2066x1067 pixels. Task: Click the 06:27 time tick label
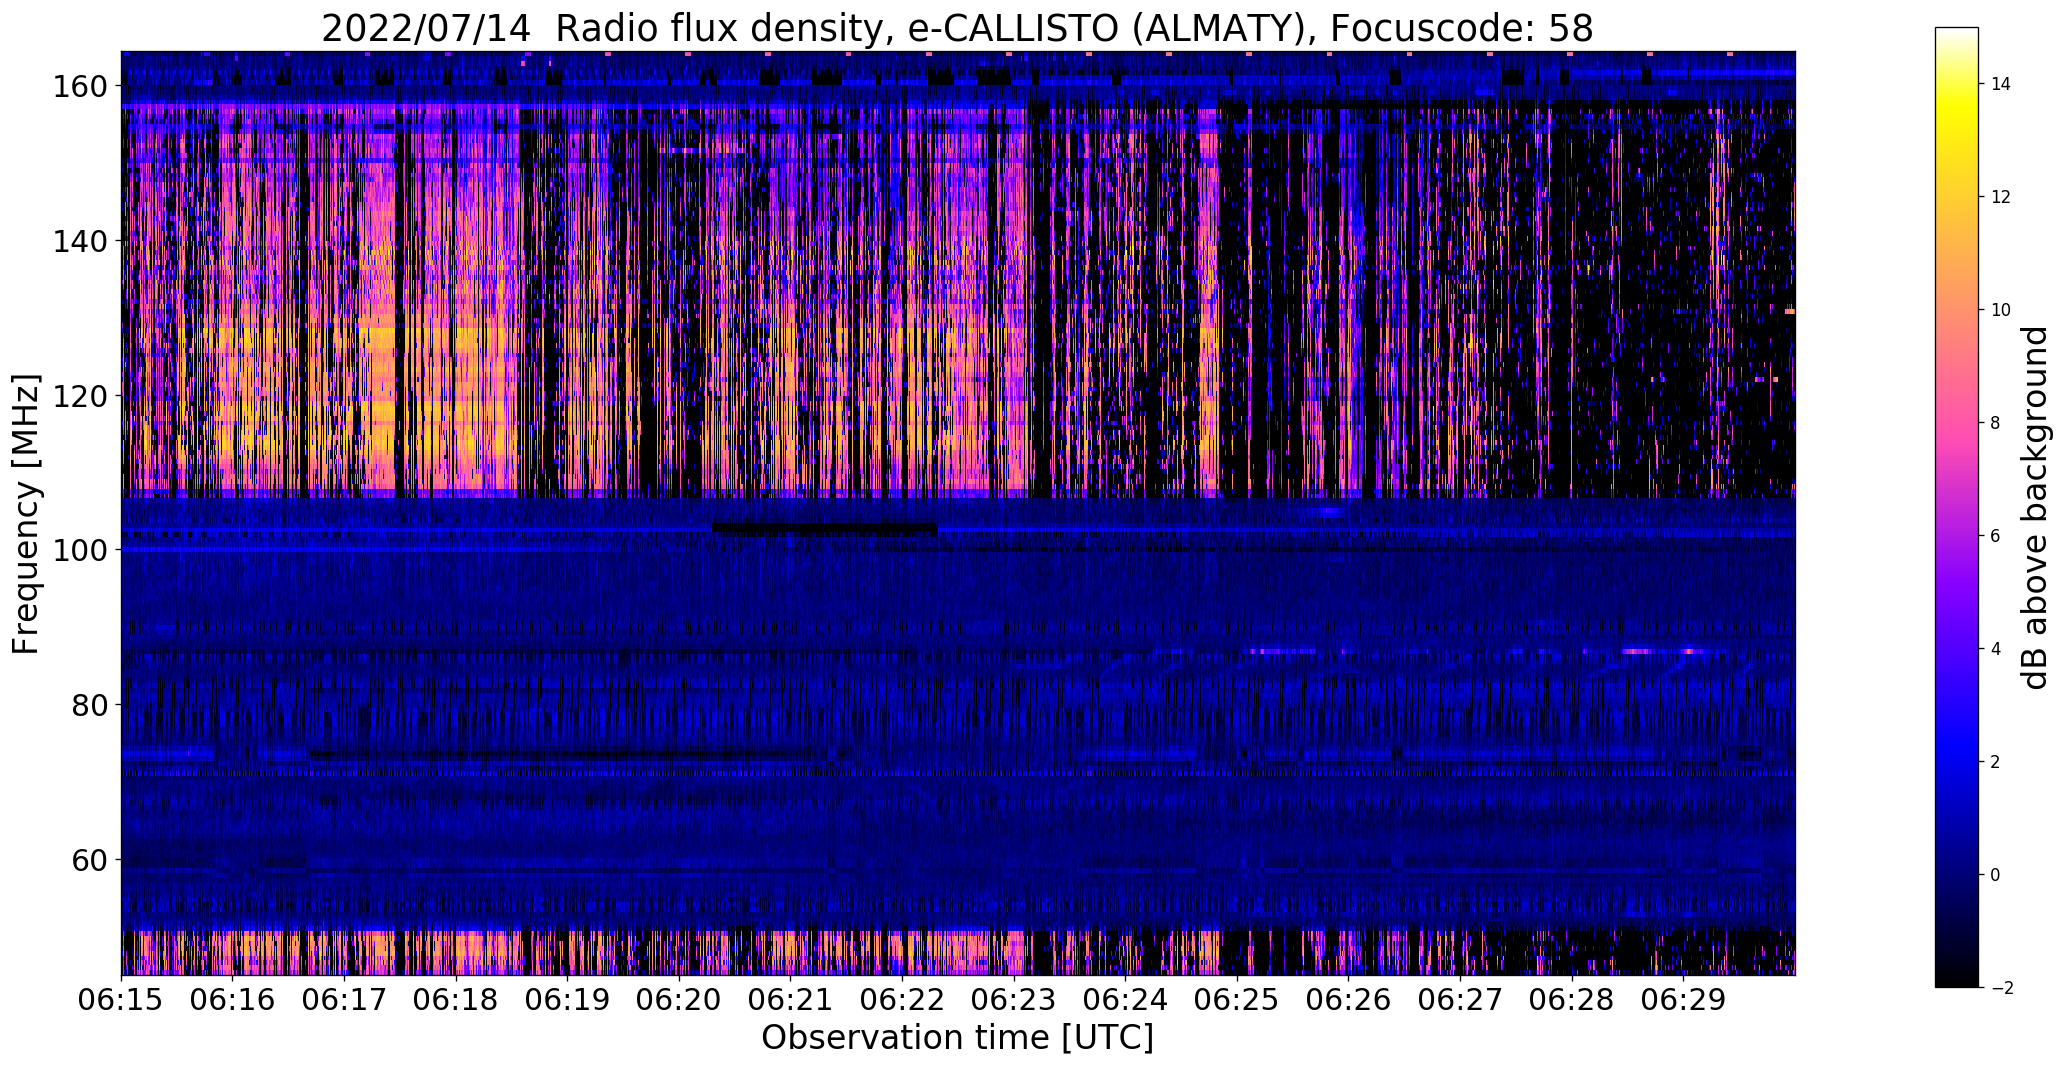(1460, 1000)
